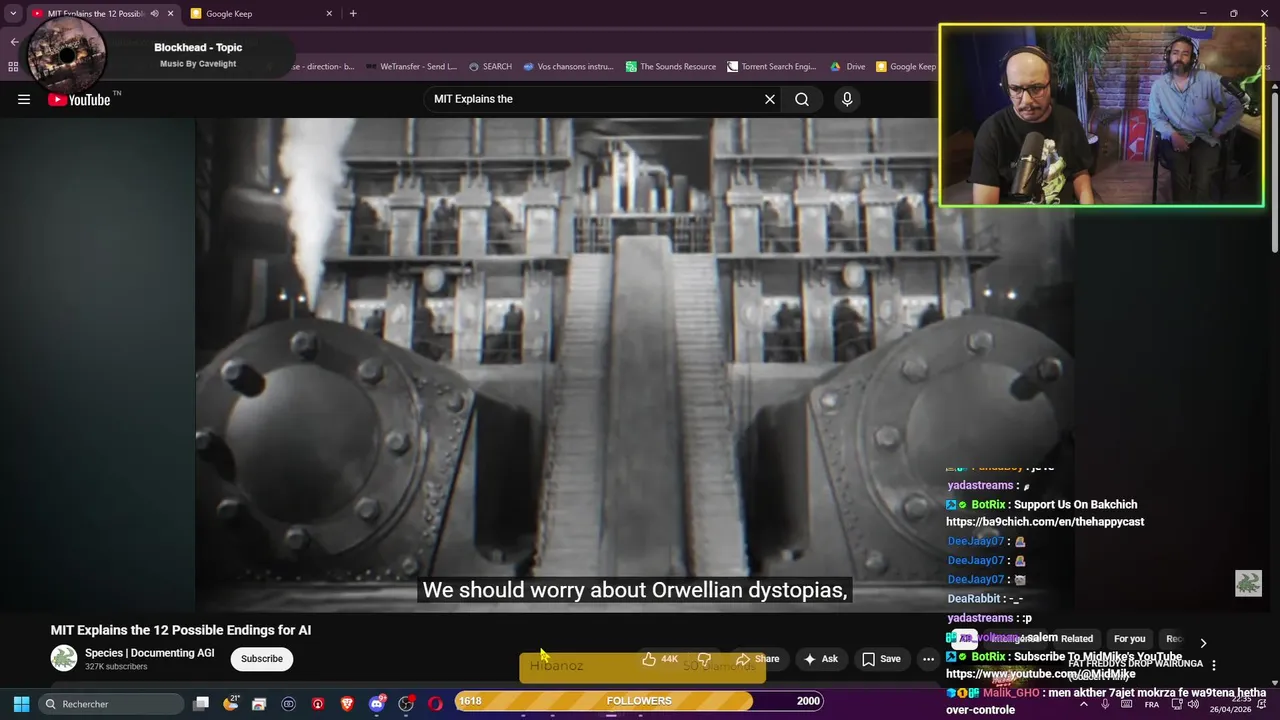Open Discord from the taskbar
Screen dimensions: 1280x720
coord(377,704)
